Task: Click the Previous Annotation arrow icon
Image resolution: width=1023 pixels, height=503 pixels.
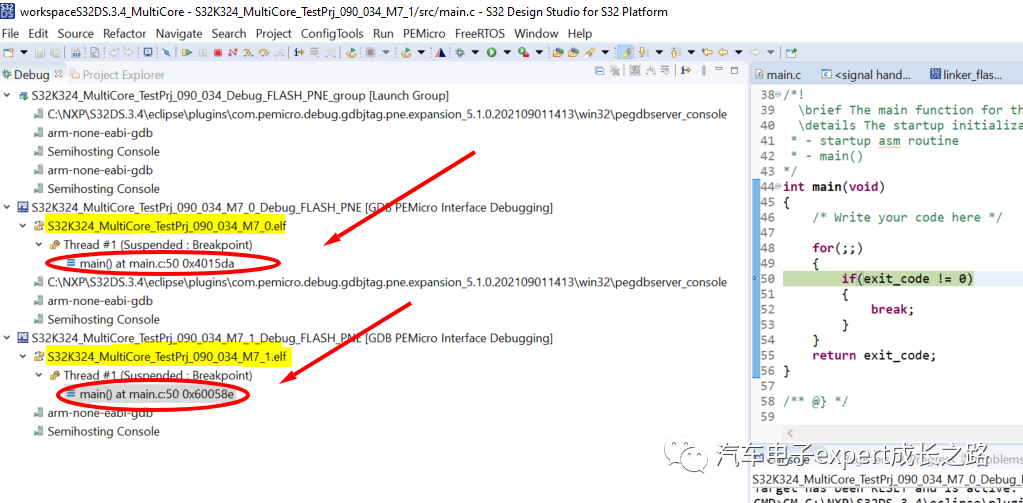Action: [675, 52]
